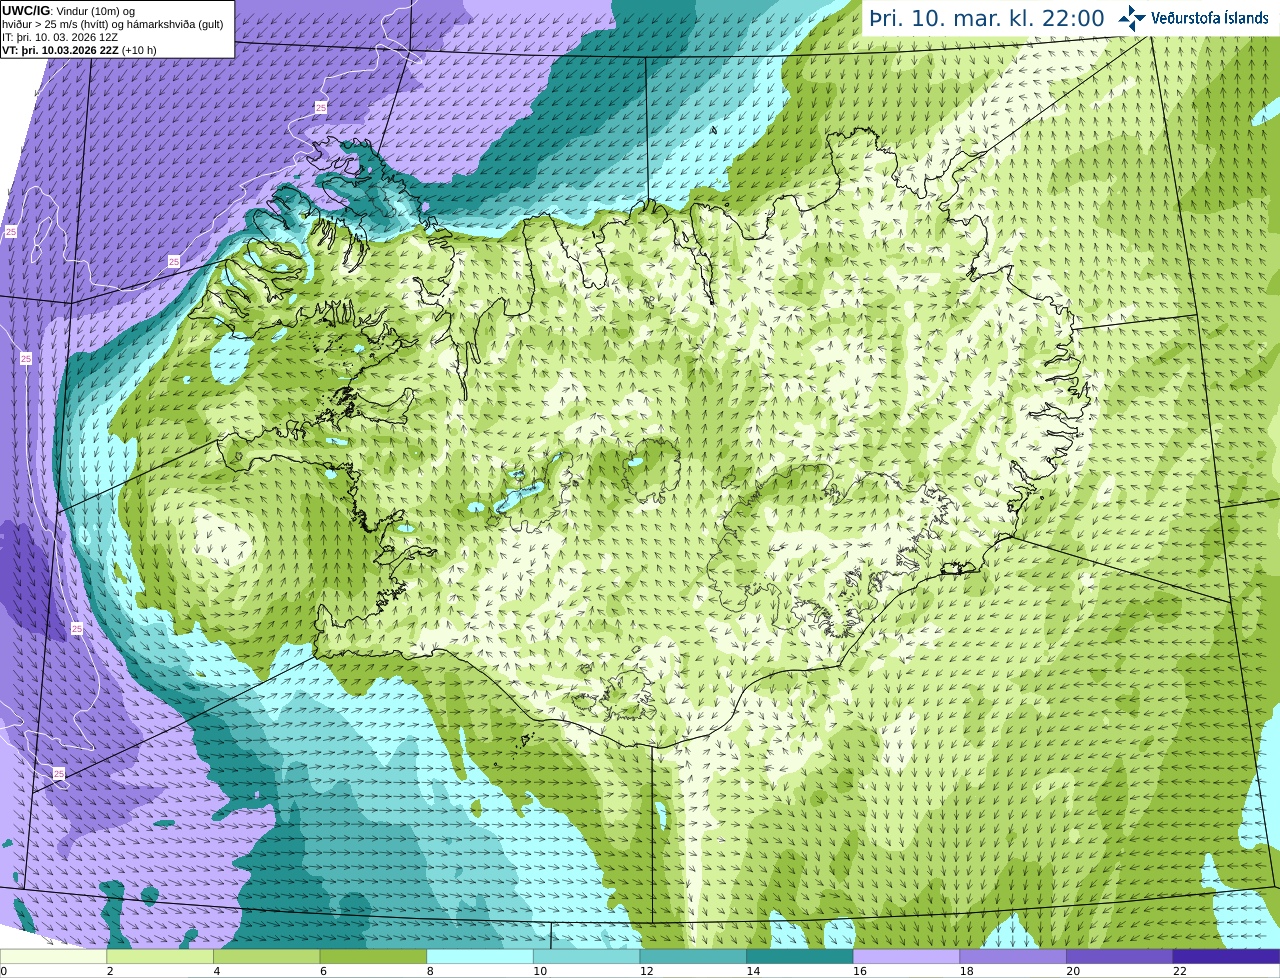The width and height of the screenshot is (1280, 978).
Task: Click the 'VT: þri. 10.03.2026 22Z (+10 h)' line
Action: (79, 50)
